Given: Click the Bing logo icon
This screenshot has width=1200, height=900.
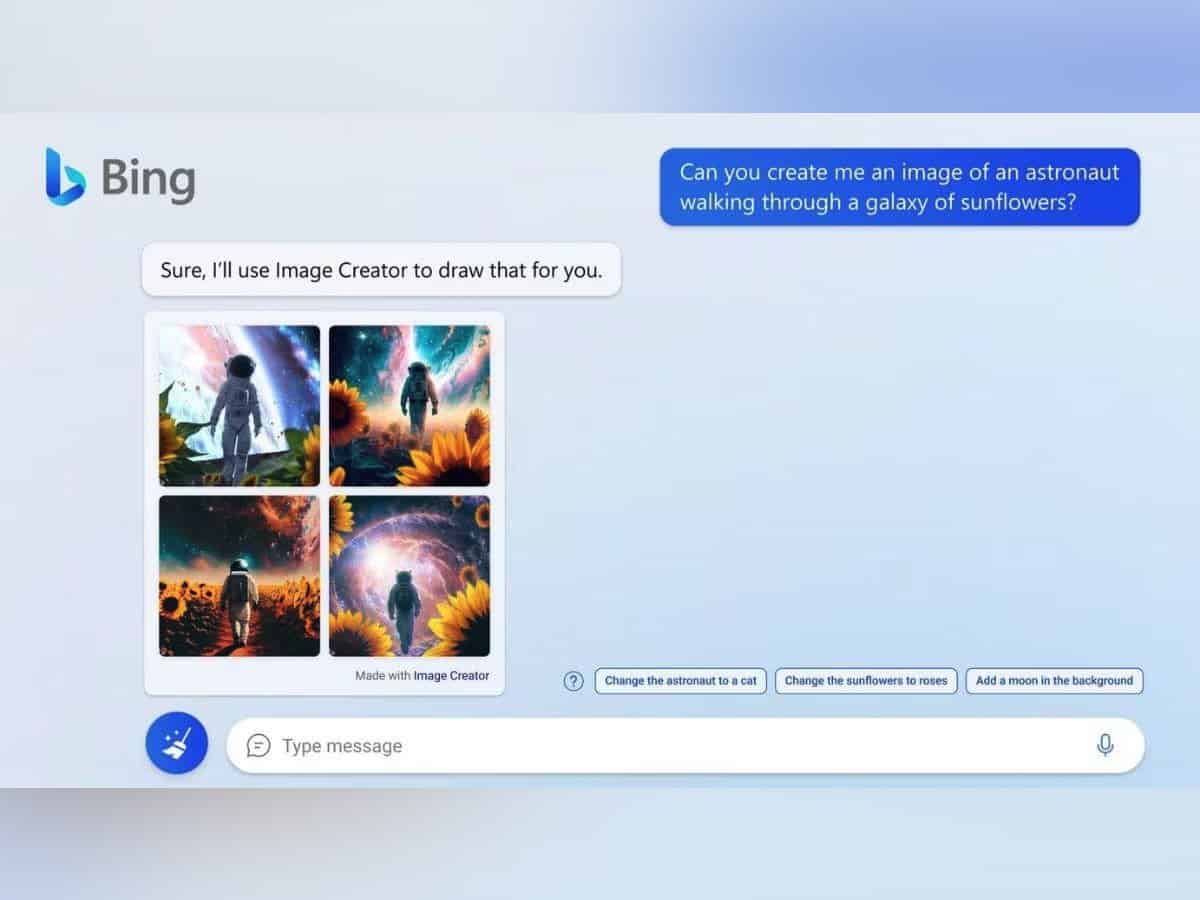Looking at the screenshot, I should click(x=66, y=178).
